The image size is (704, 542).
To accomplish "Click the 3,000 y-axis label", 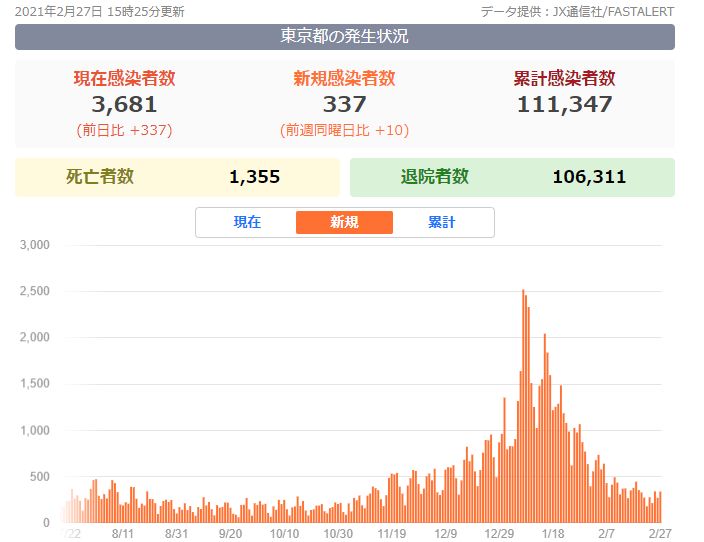I will click(35, 245).
